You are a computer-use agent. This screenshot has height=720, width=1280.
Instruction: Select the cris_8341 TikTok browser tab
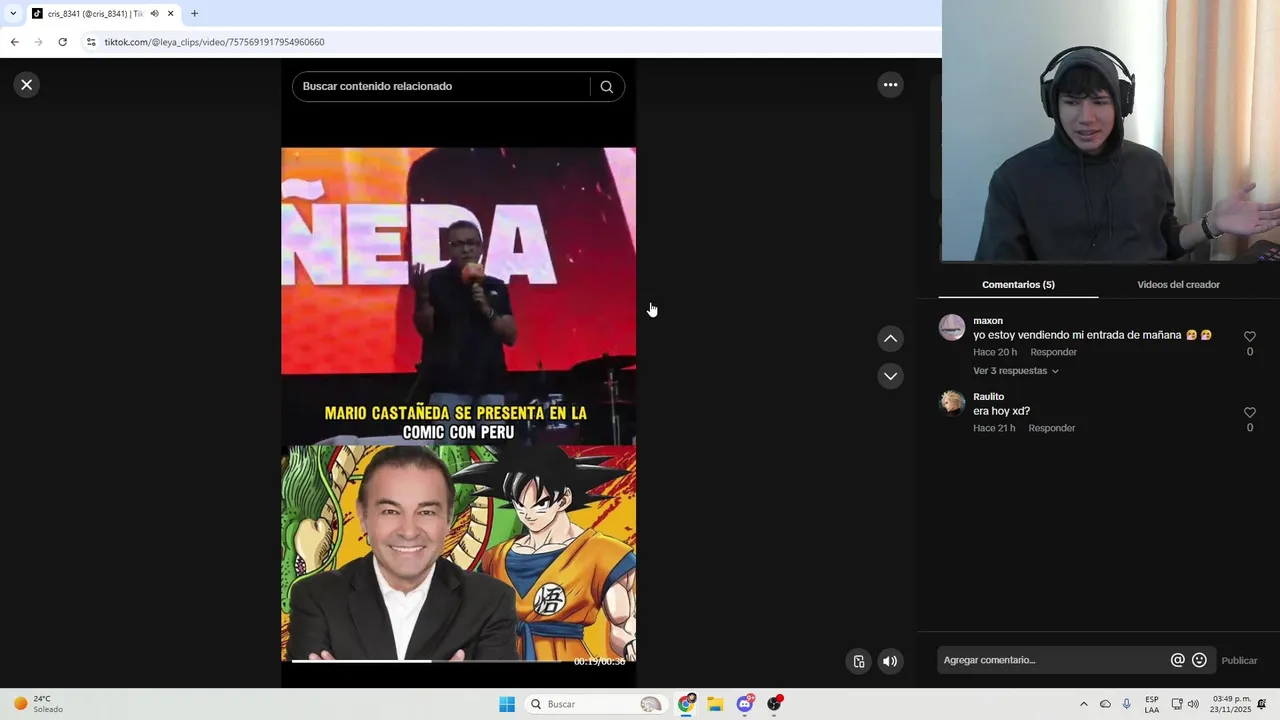[x=95, y=14]
